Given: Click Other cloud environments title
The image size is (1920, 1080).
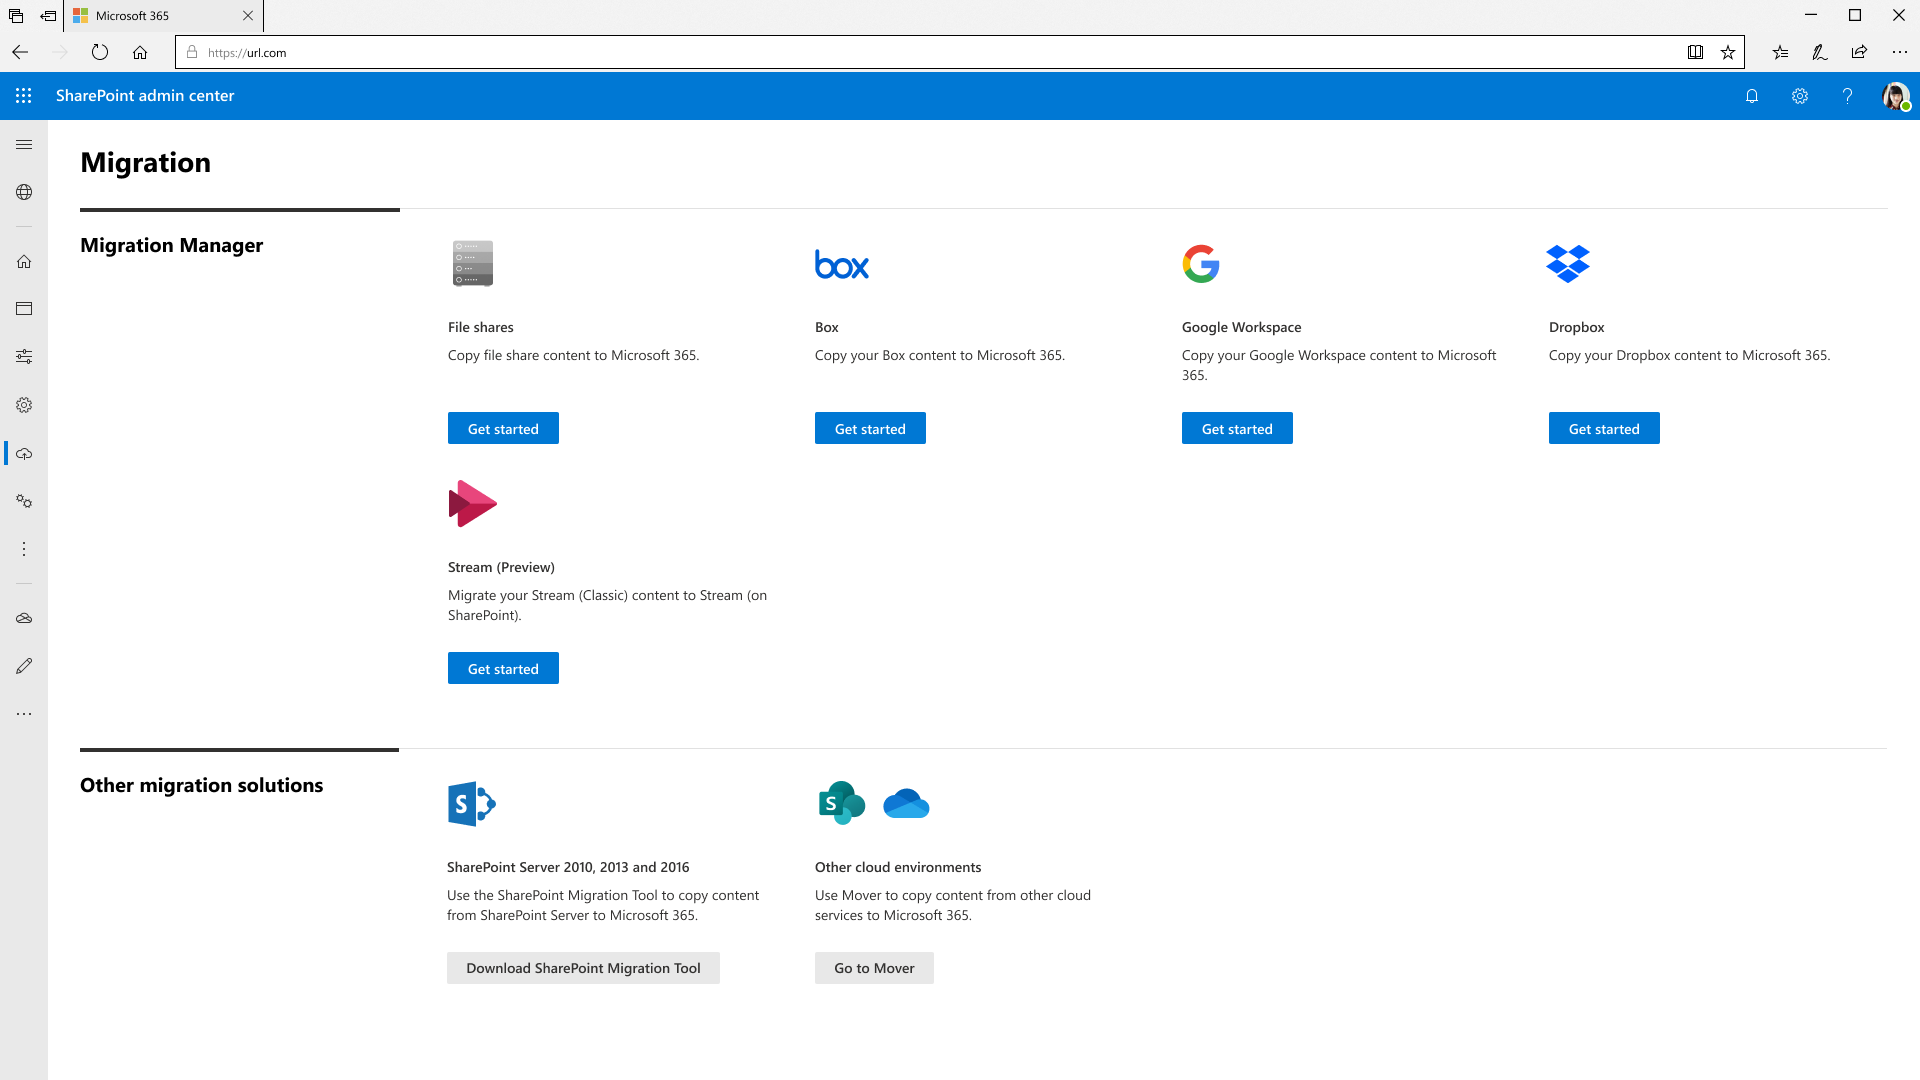Looking at the screenshot, I should coord(897,867).
